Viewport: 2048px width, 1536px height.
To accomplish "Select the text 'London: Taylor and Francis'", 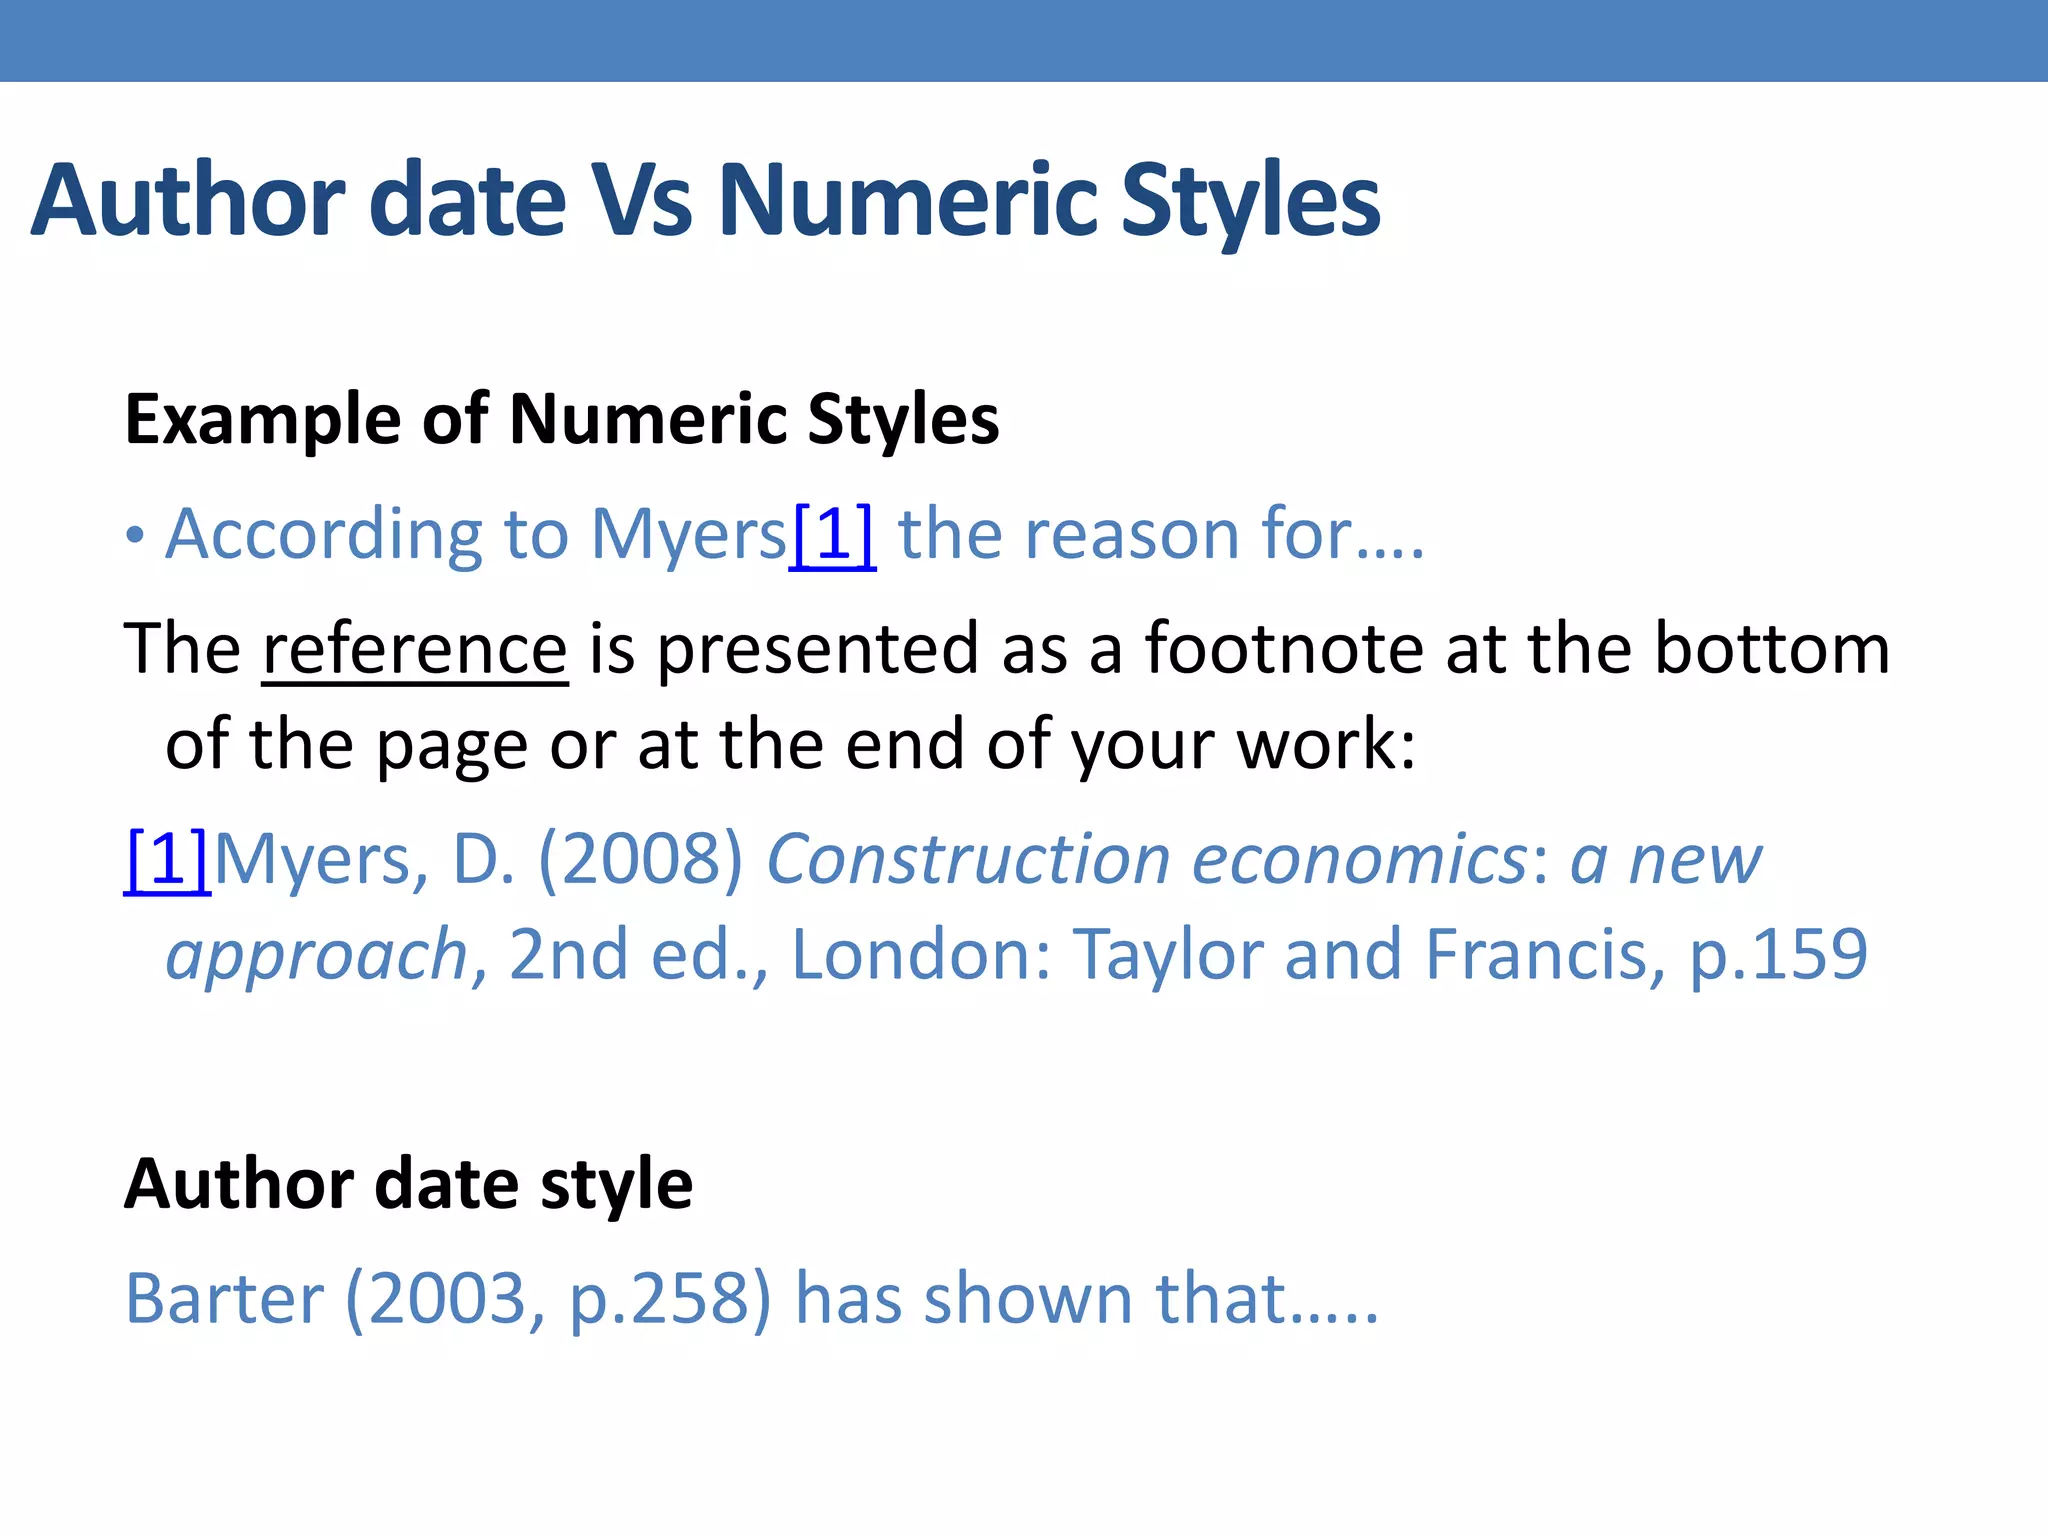I will [1228, 954].
